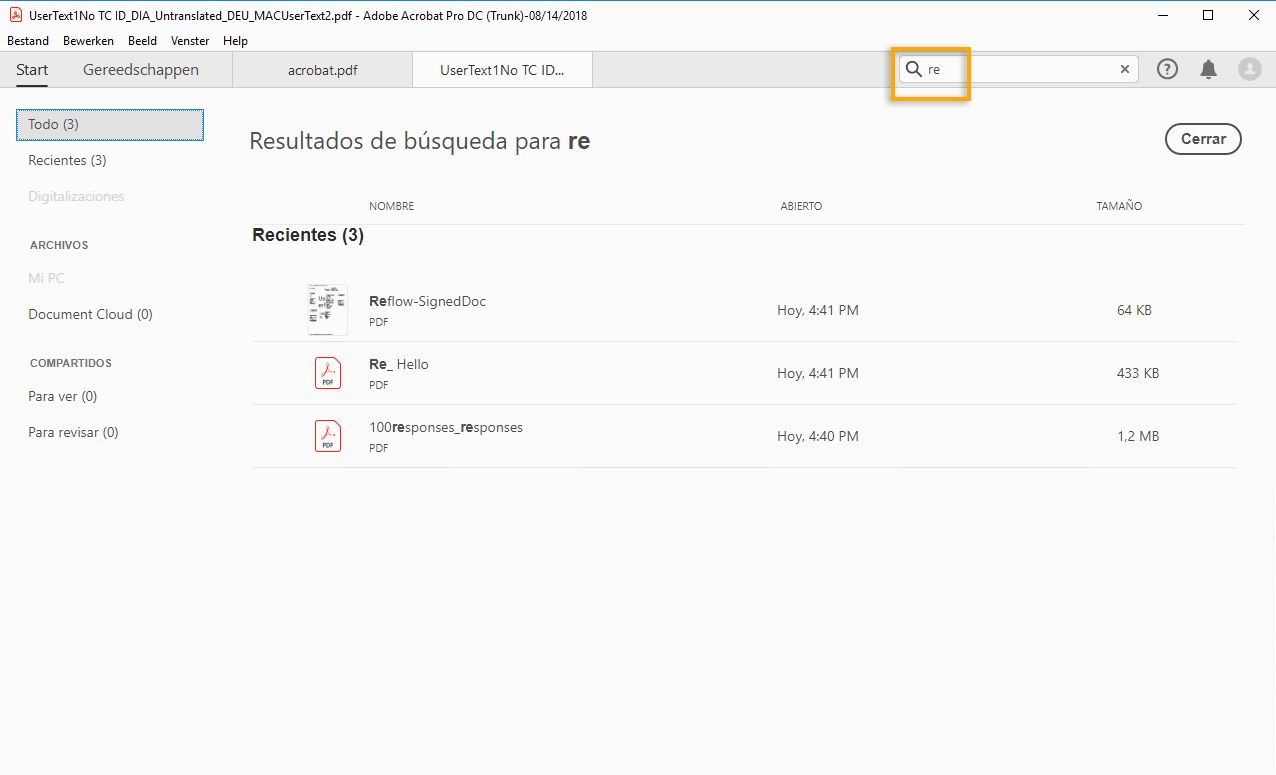Image resolution: width=1276 pixels, height=775 pixels.
Task: Open the user profile avatar
Action: (x=1249, y=69)
